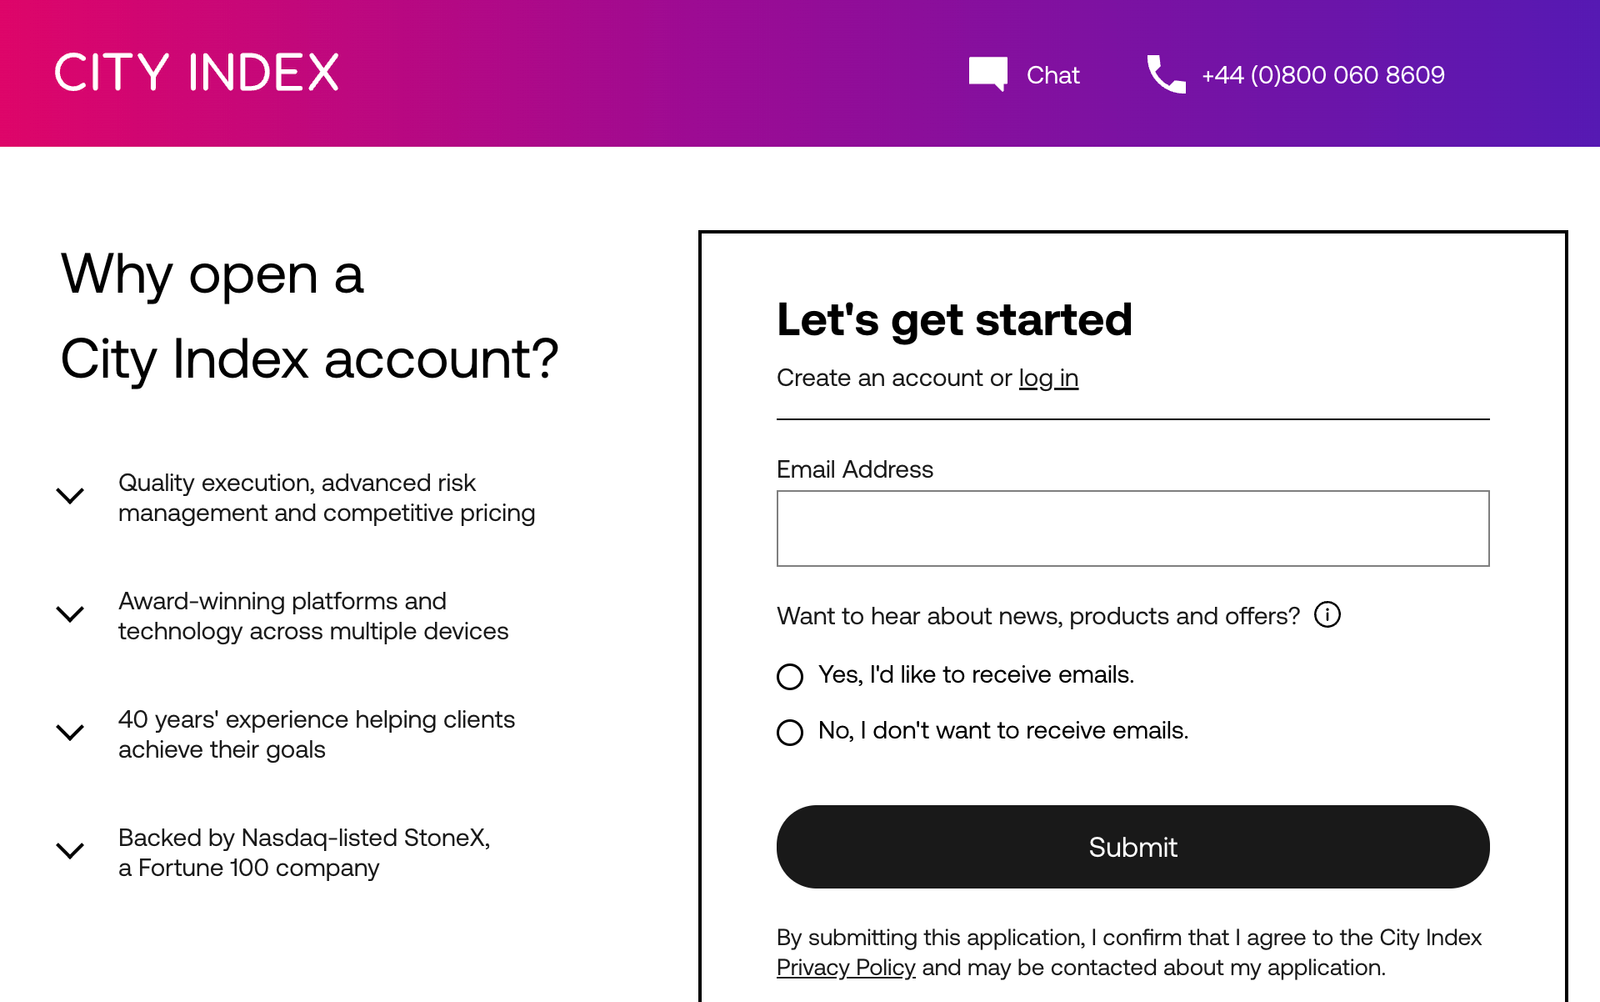1600x1002 pixels.
Task: Click the Chat label in the header
Action: (1055, 74)
